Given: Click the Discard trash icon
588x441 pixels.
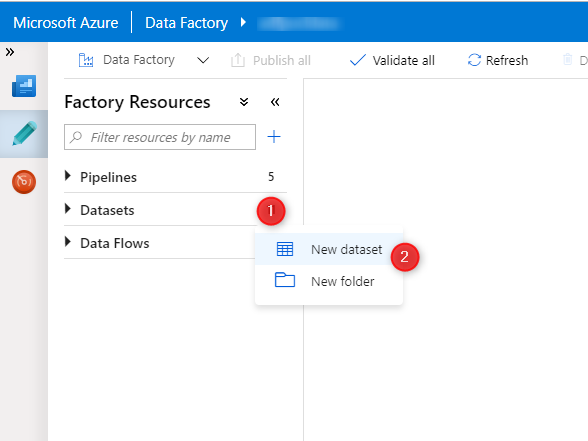Looking at the screenshot, I should point(568,60).
